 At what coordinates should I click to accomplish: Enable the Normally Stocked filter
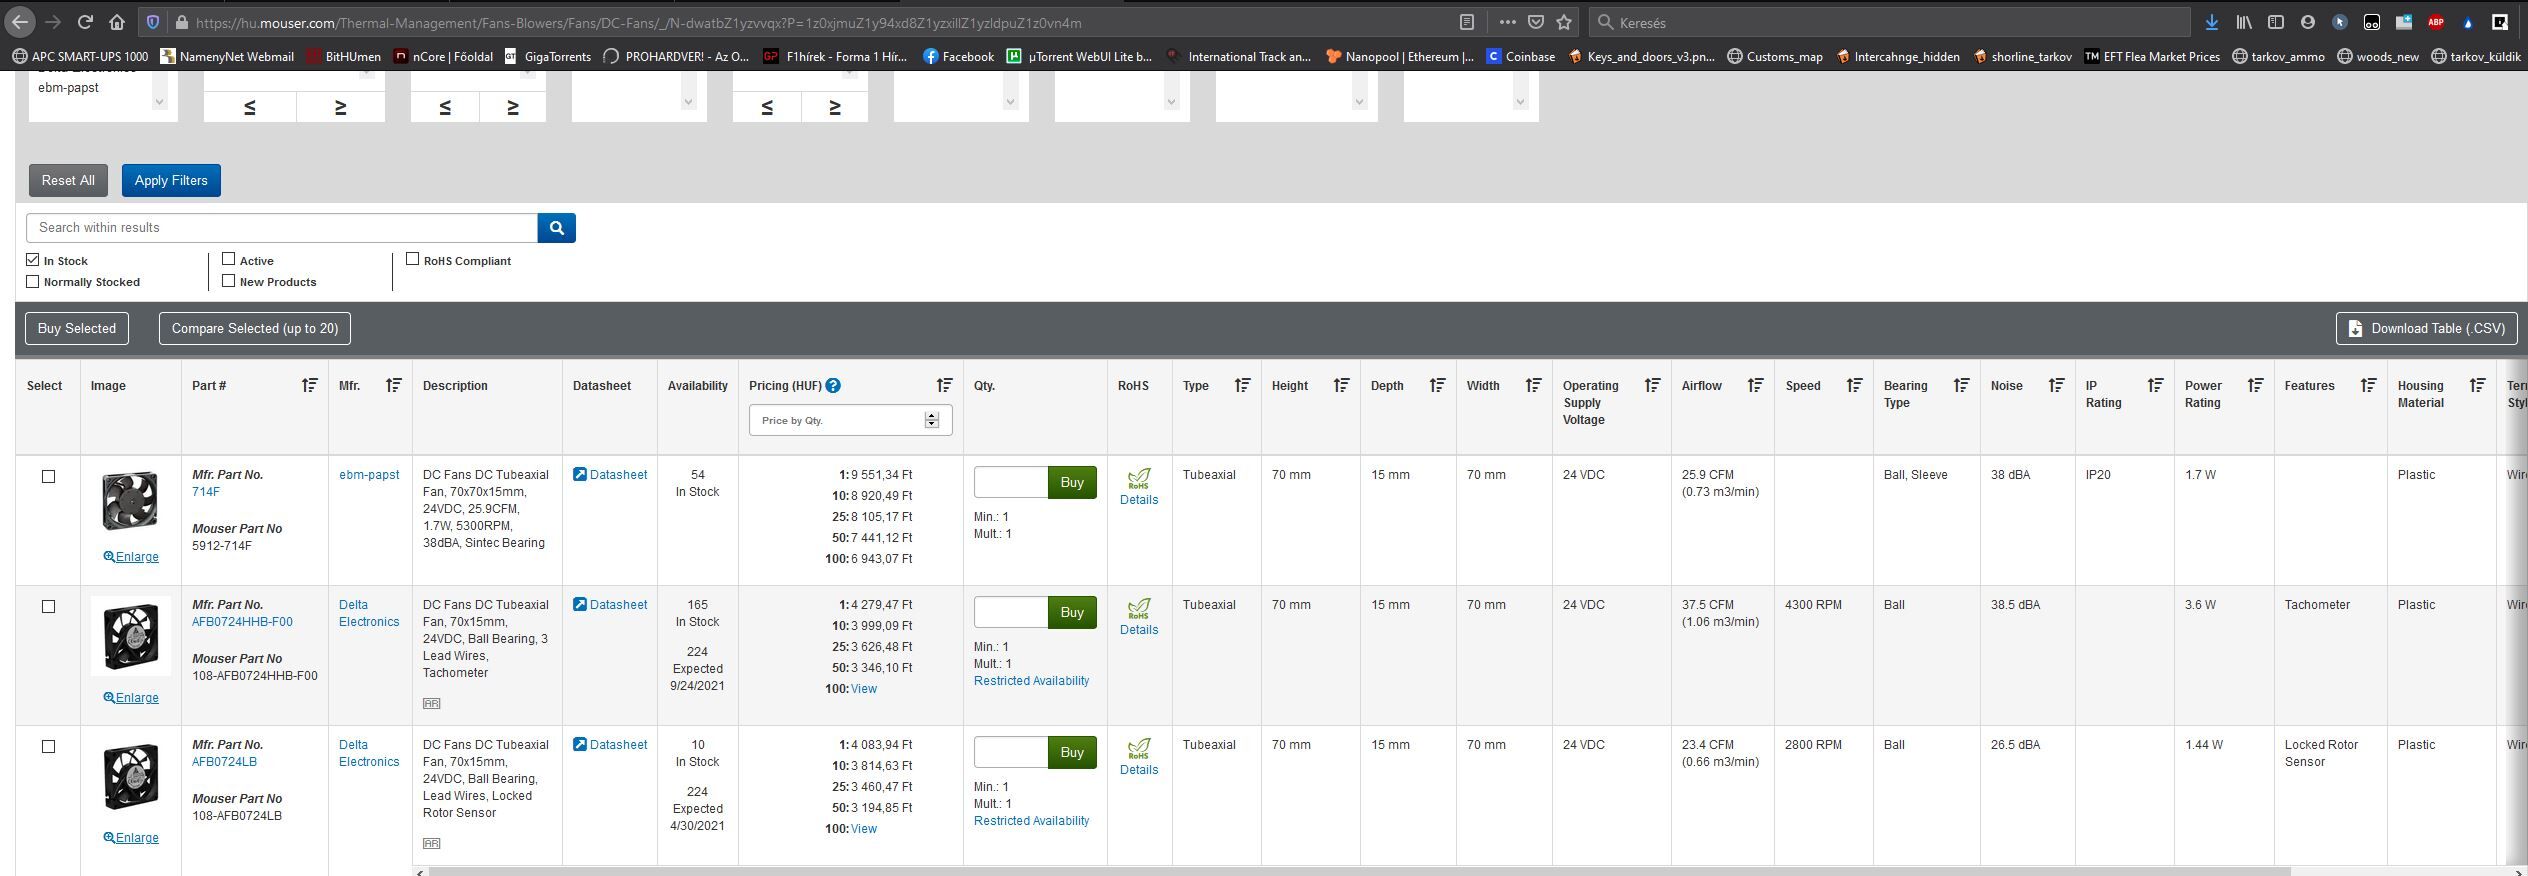pos(33,281)
